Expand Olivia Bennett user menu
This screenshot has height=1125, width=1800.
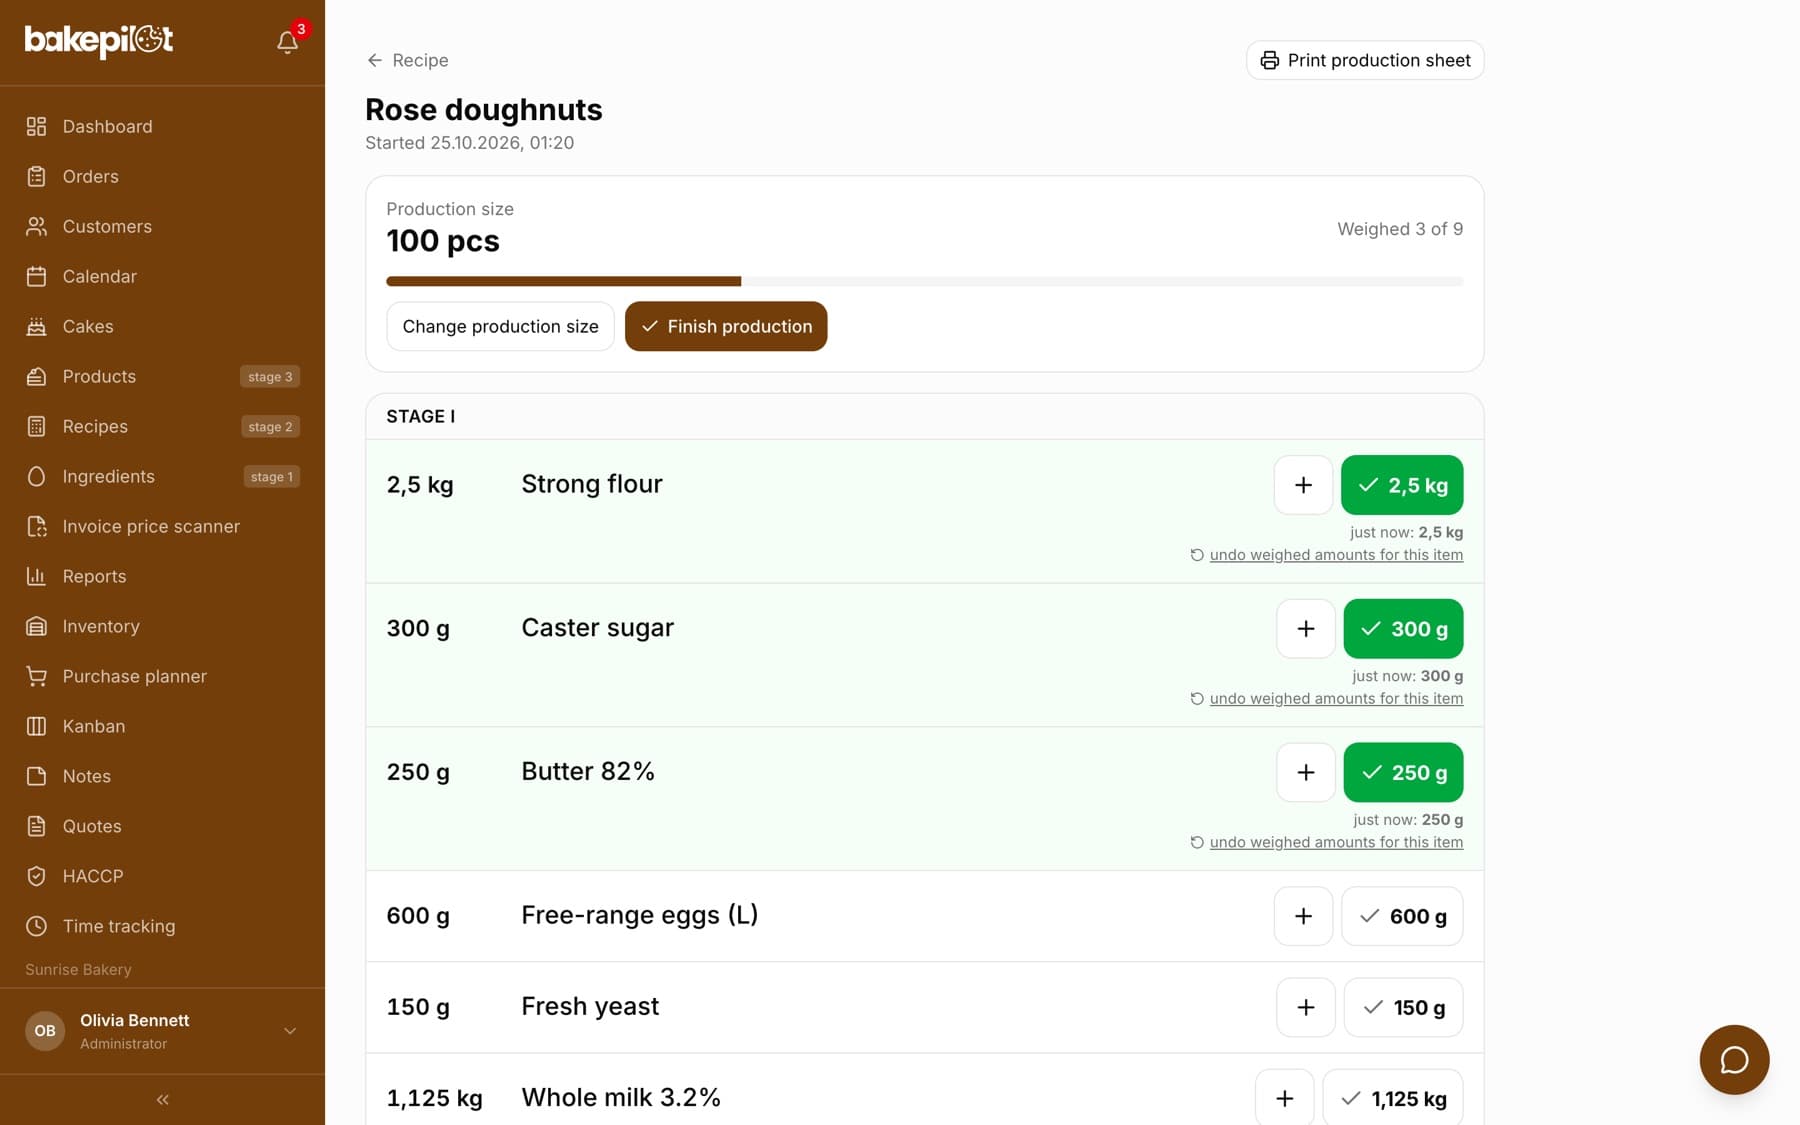162,1031
